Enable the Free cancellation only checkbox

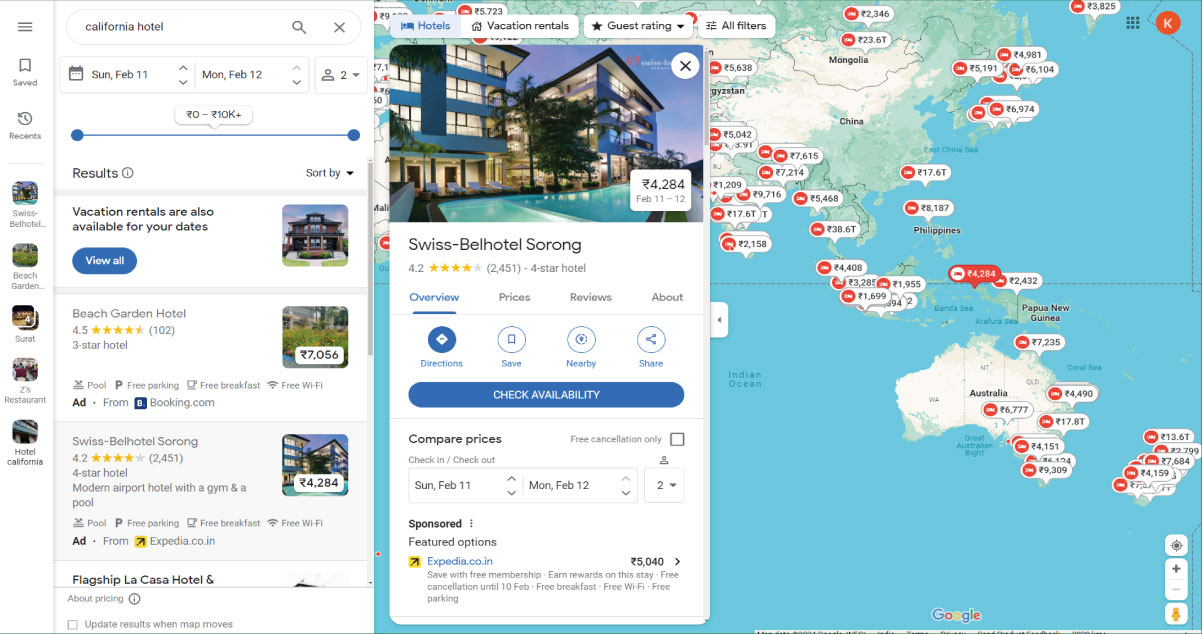[x=676, y=438]
